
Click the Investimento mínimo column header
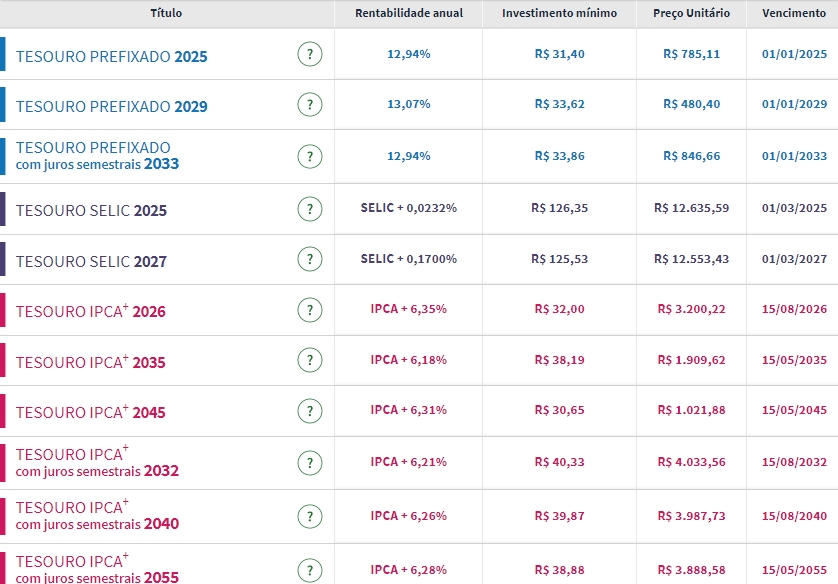[559, 14]
